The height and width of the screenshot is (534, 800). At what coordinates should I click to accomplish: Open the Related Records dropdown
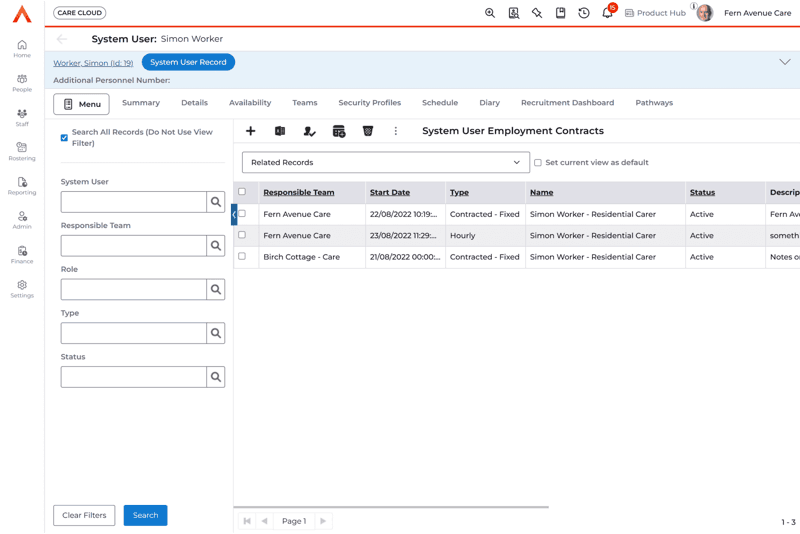[385, 162]
